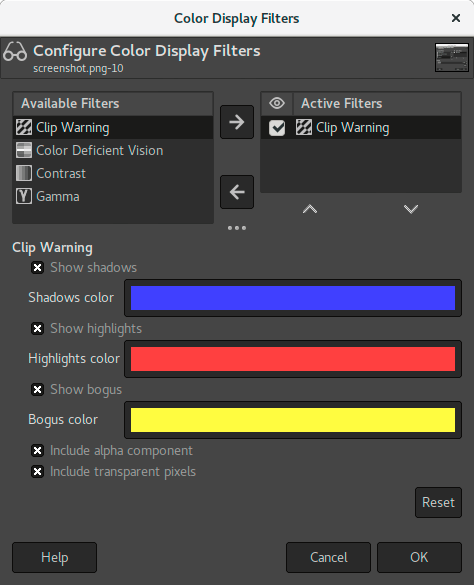
Task: Select Gamma in Available Filters
Action: pos(113,196)
